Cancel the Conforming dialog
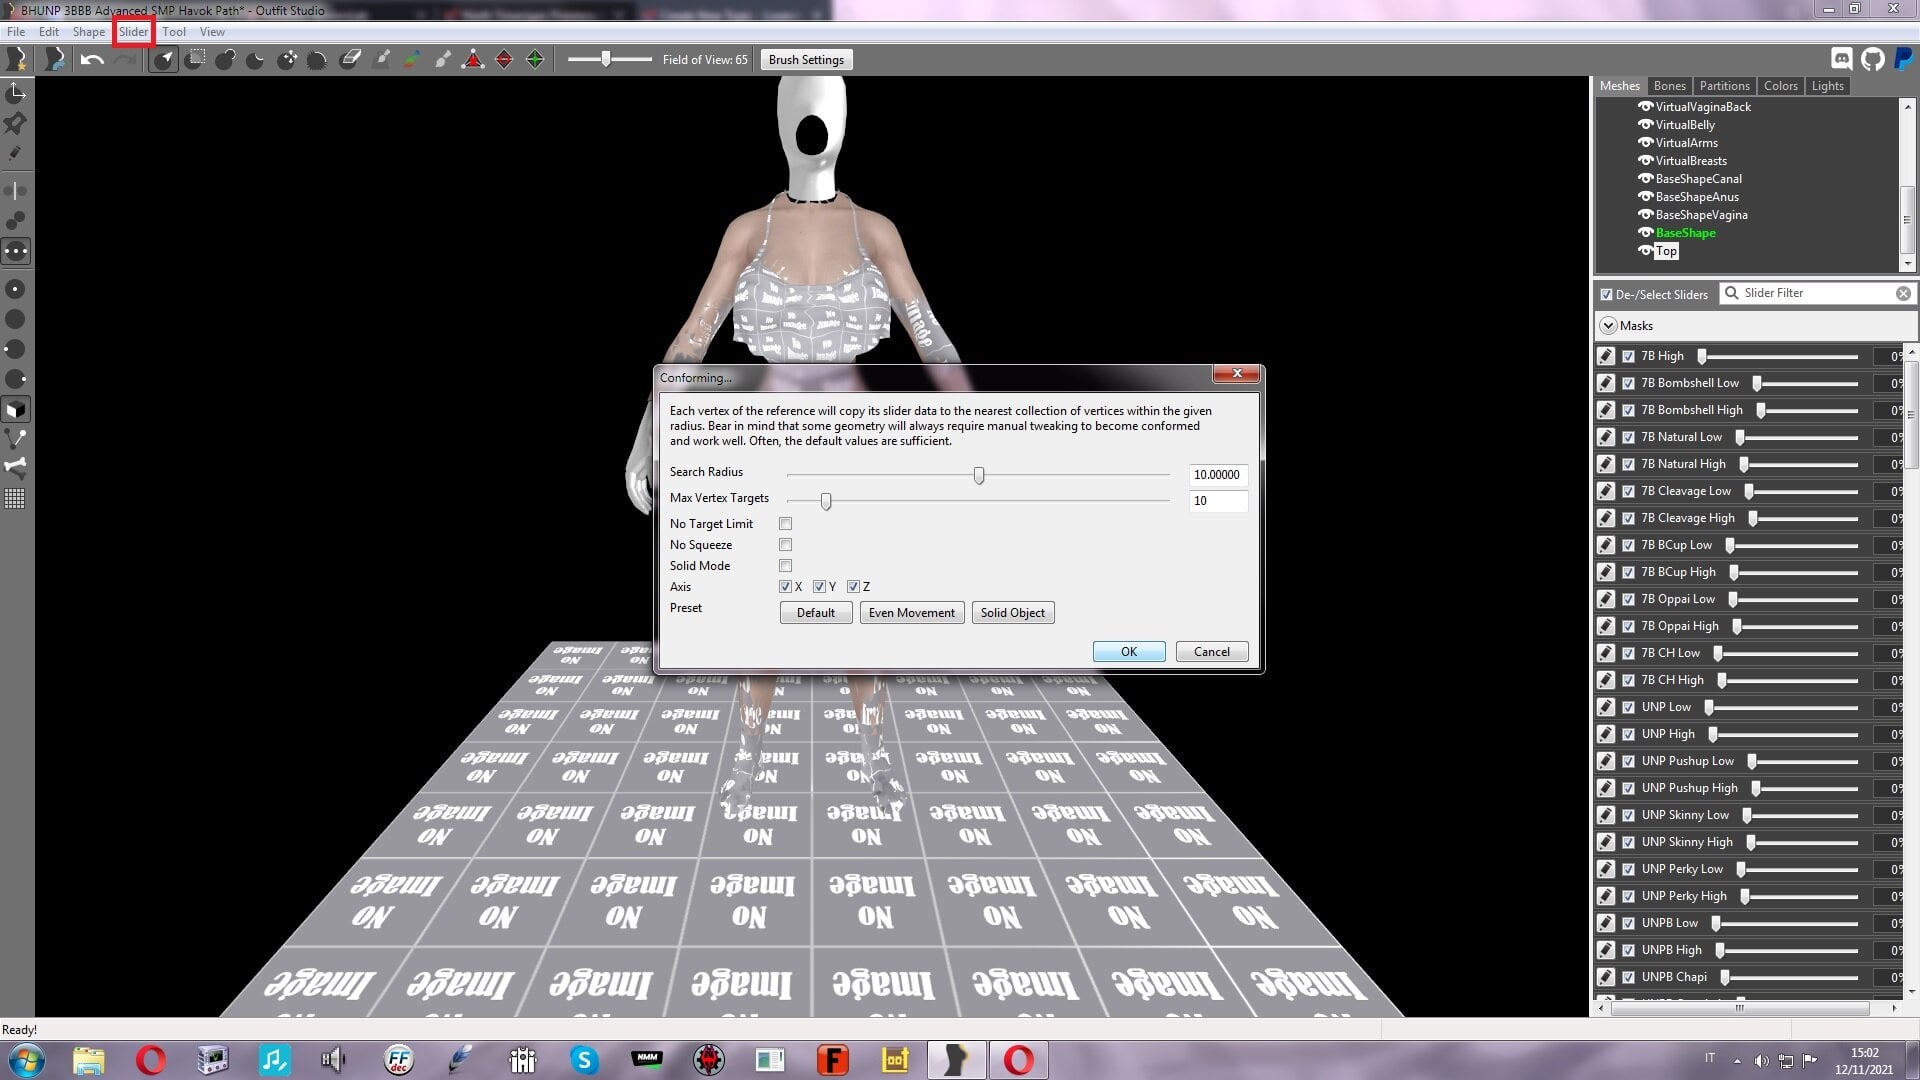The width and height of the screenshot is (1920, 1080). (x=1212, y=652)
